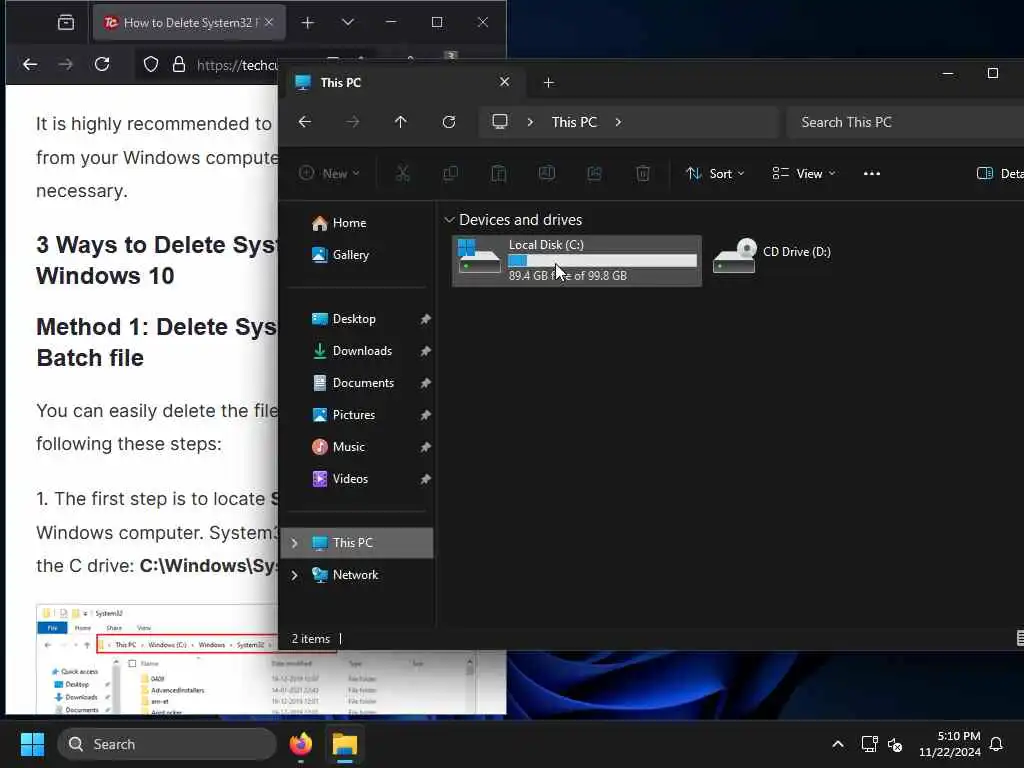Go back in Firefox
The image size is (1024, 768).
pos(30,65)
